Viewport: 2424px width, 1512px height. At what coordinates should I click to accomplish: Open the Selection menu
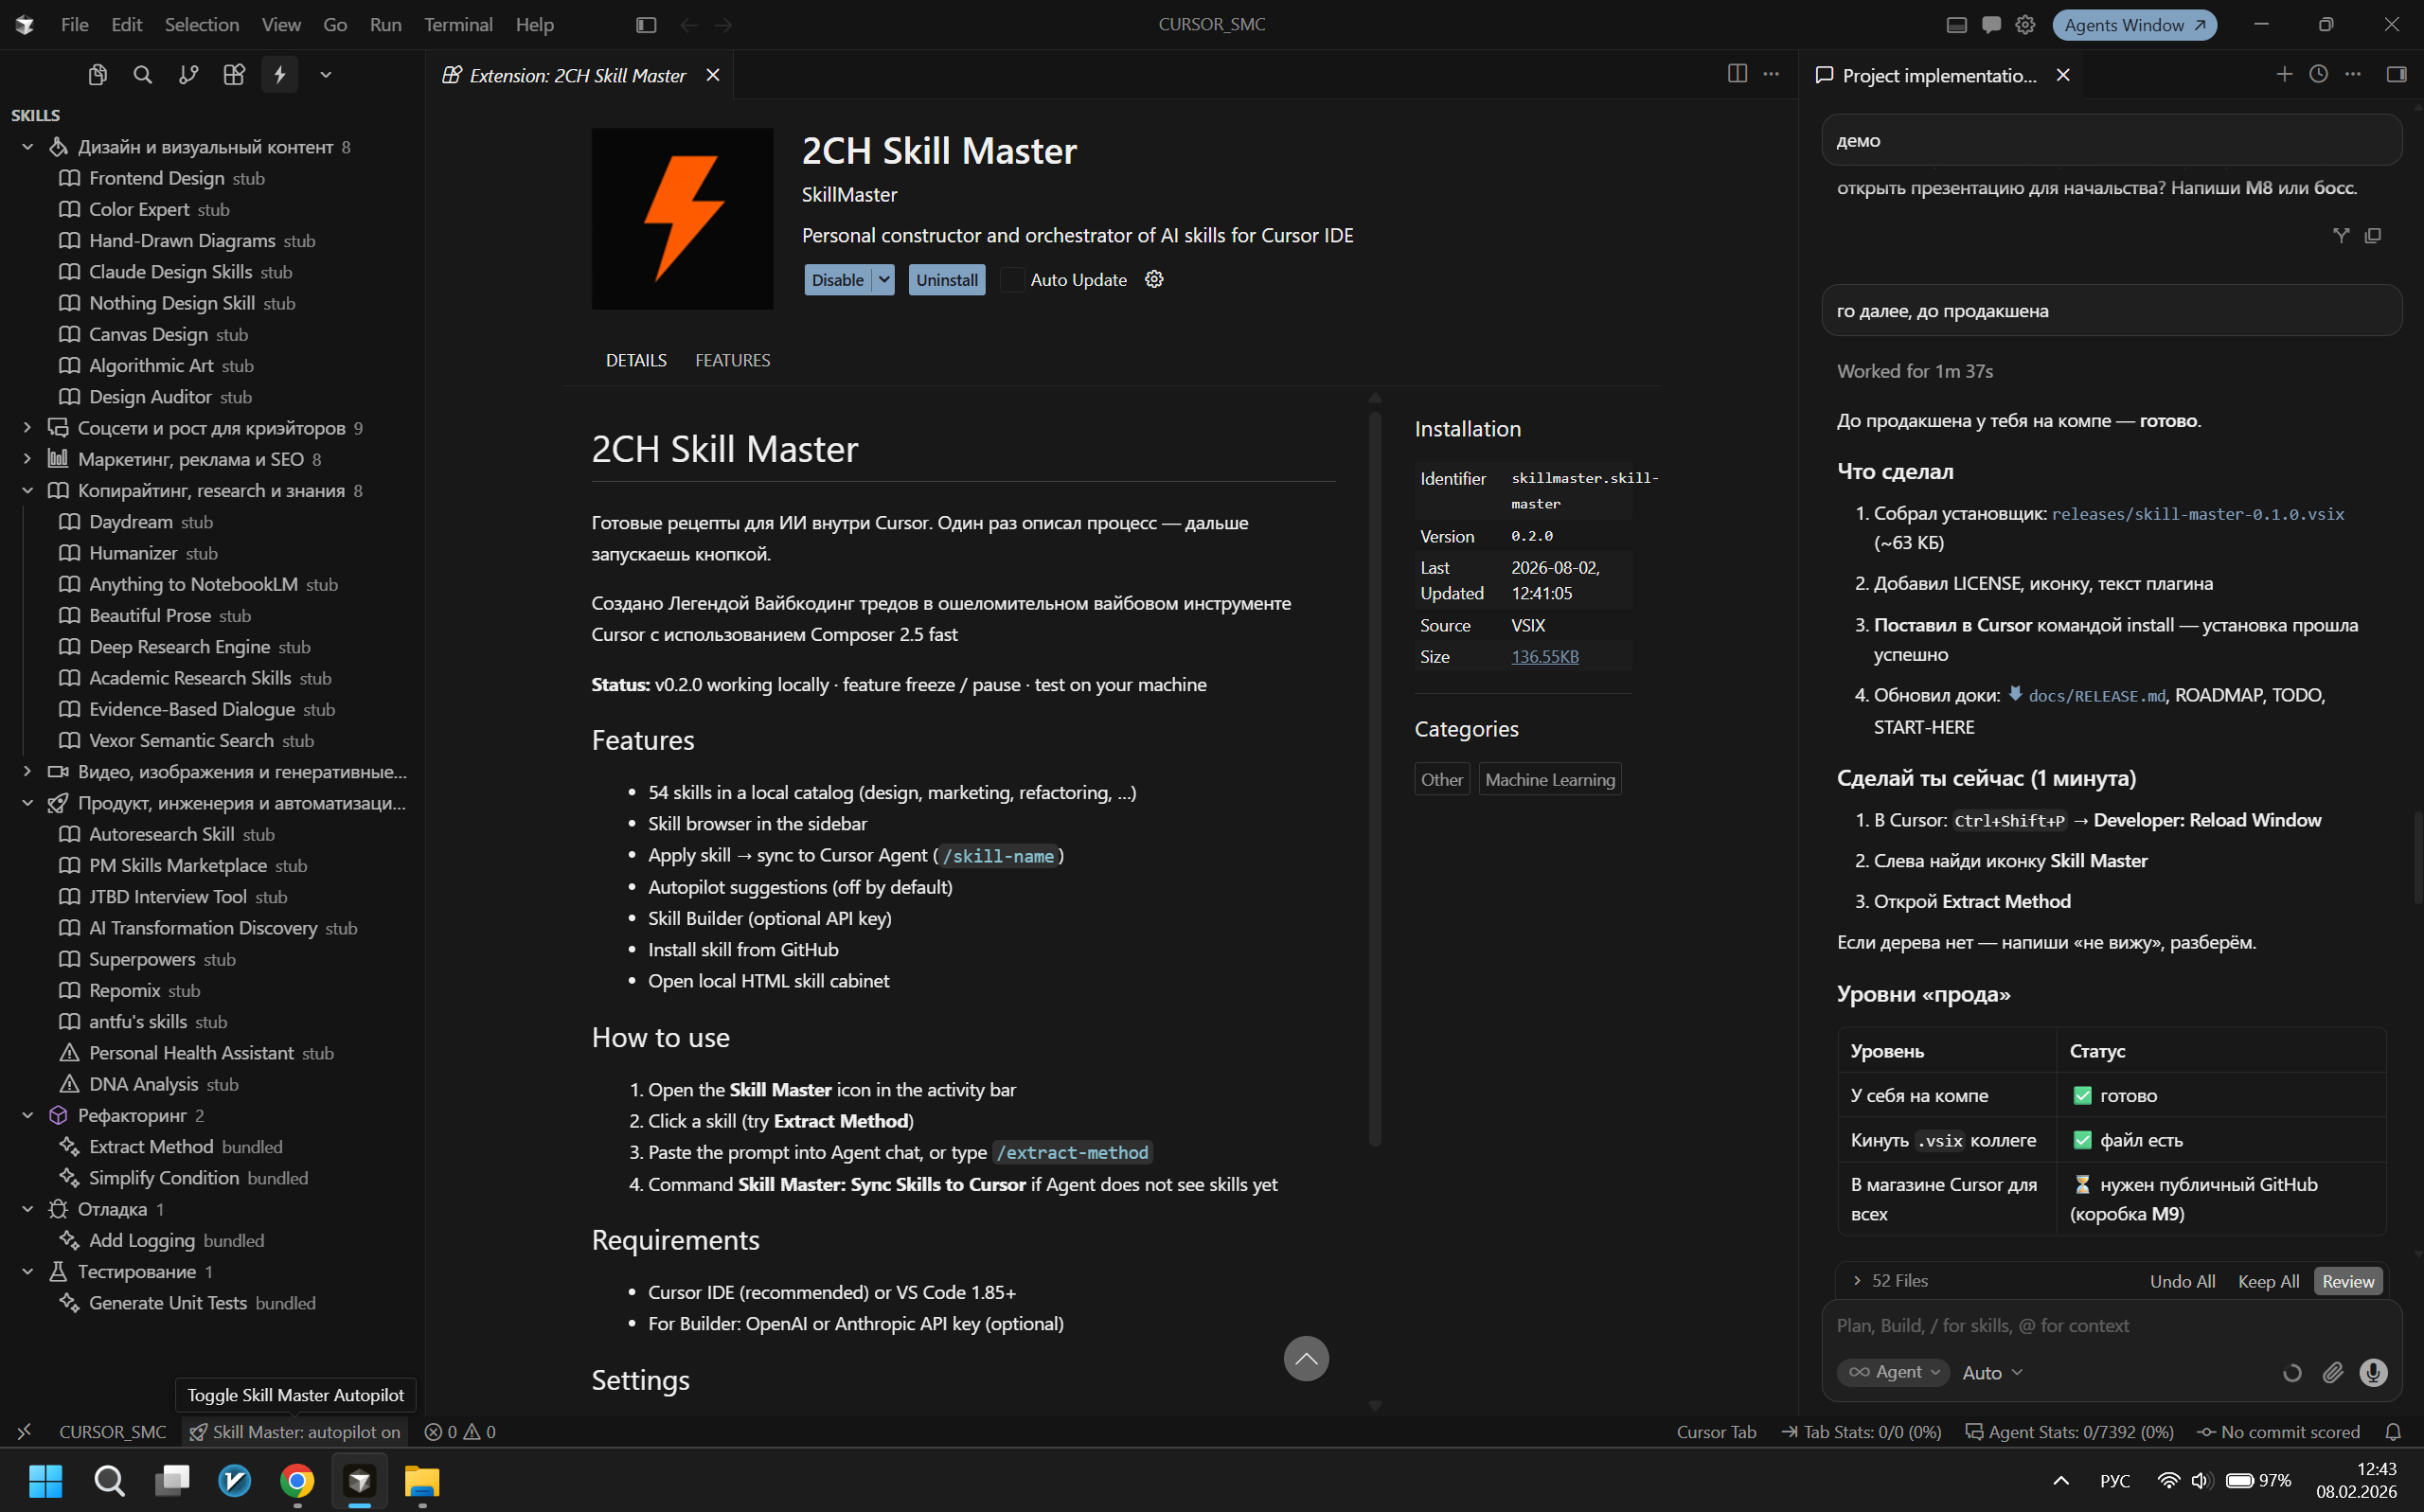pos(202,25)
